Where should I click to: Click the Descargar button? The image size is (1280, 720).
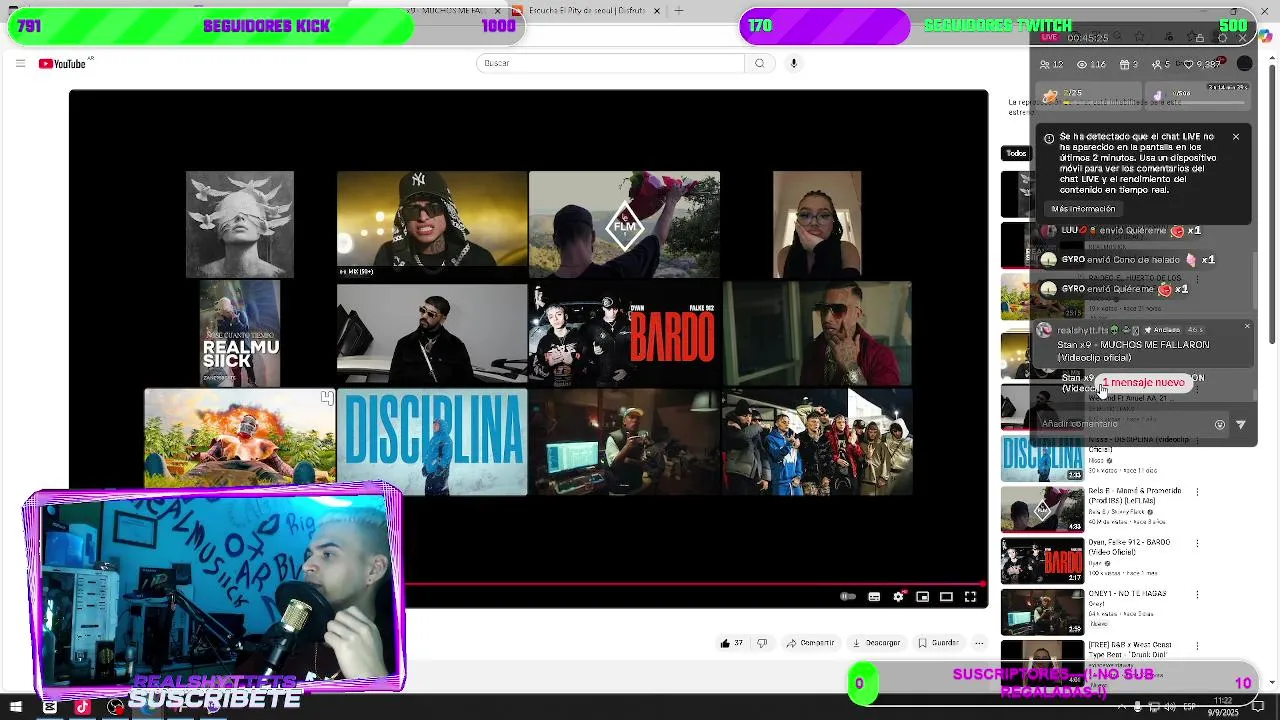[877, 643]
